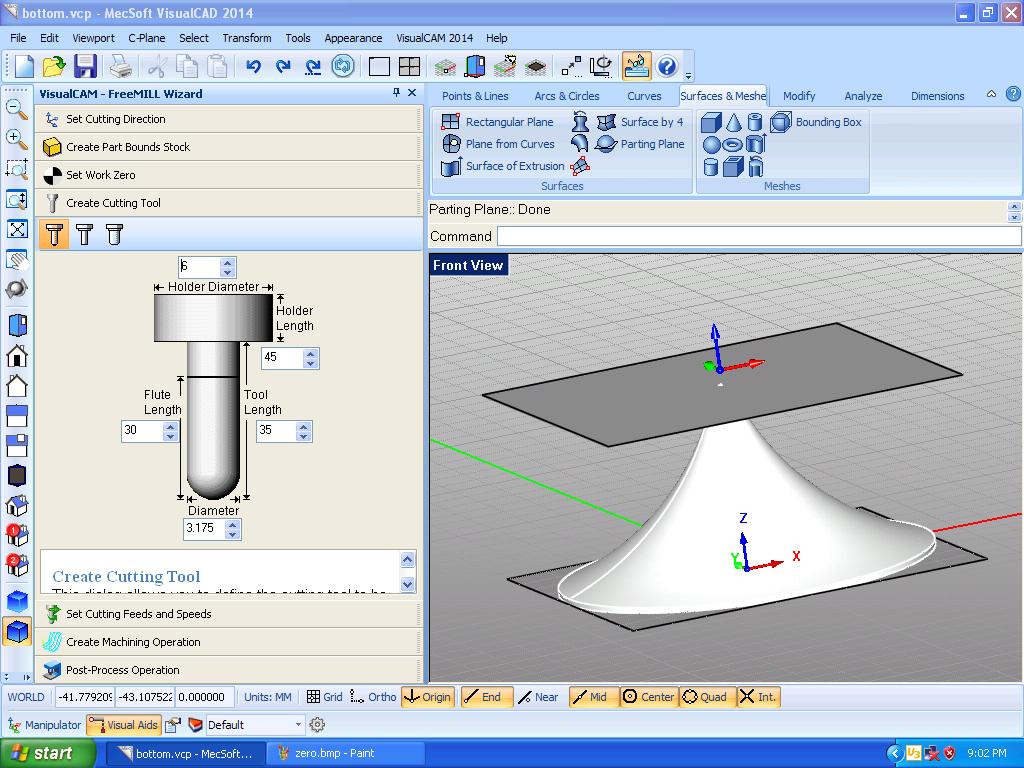Open Create Machining Operation step
The width and height of the screenshot is (1024, 768).
(229, 642)
